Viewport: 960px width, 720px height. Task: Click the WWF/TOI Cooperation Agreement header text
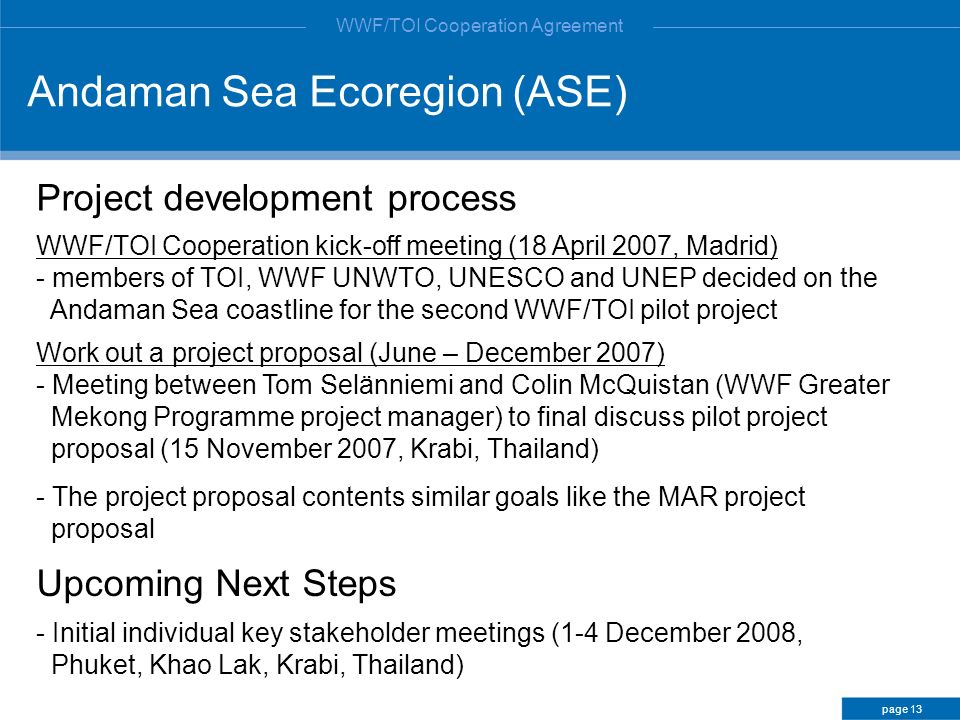[x=479, y=26]
